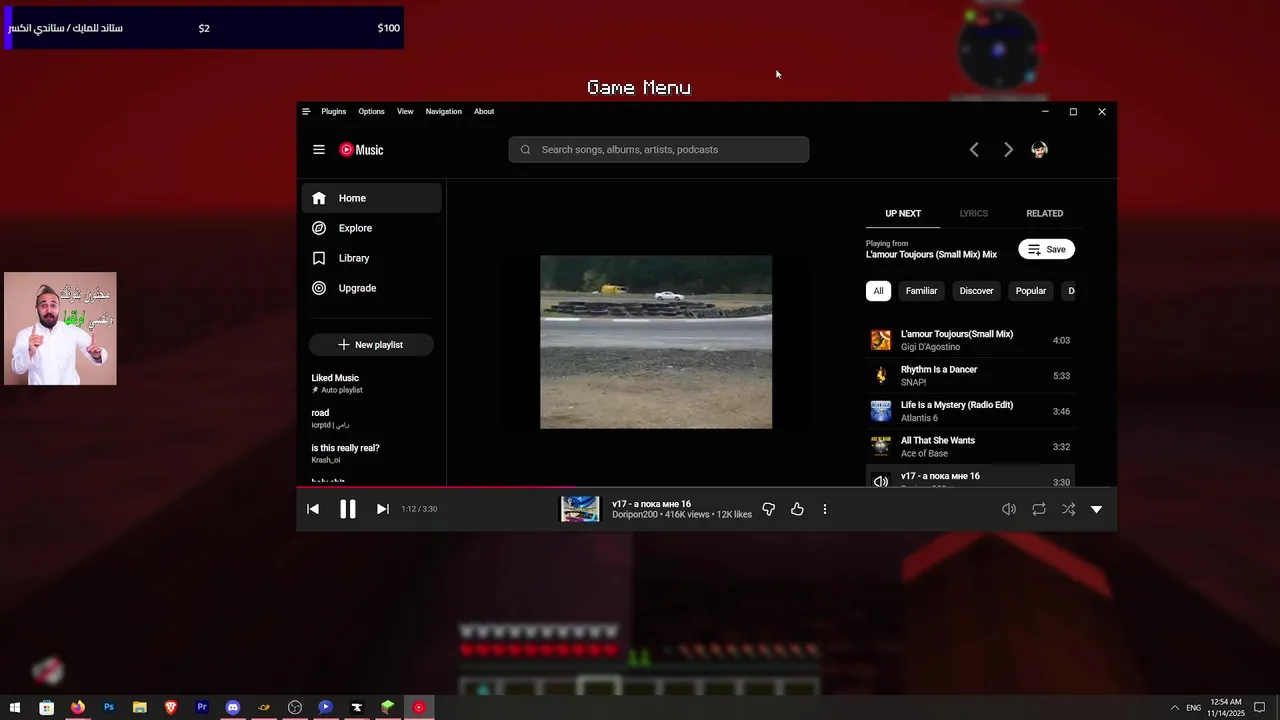Viewport: 1280px width, 720px height.
Task: Open the 'is this really real?' playlist
Action: [x=371, y=453]
